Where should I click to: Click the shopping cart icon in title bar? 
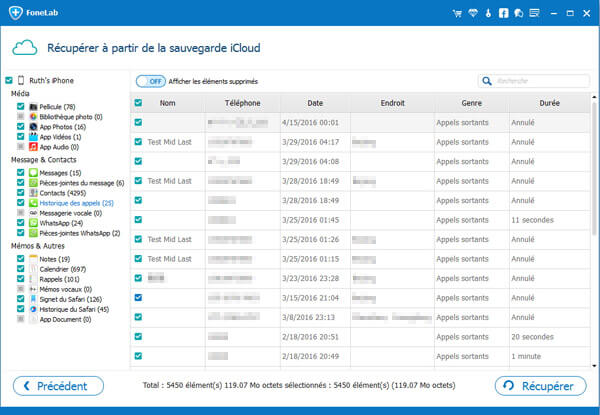point(457,13)
